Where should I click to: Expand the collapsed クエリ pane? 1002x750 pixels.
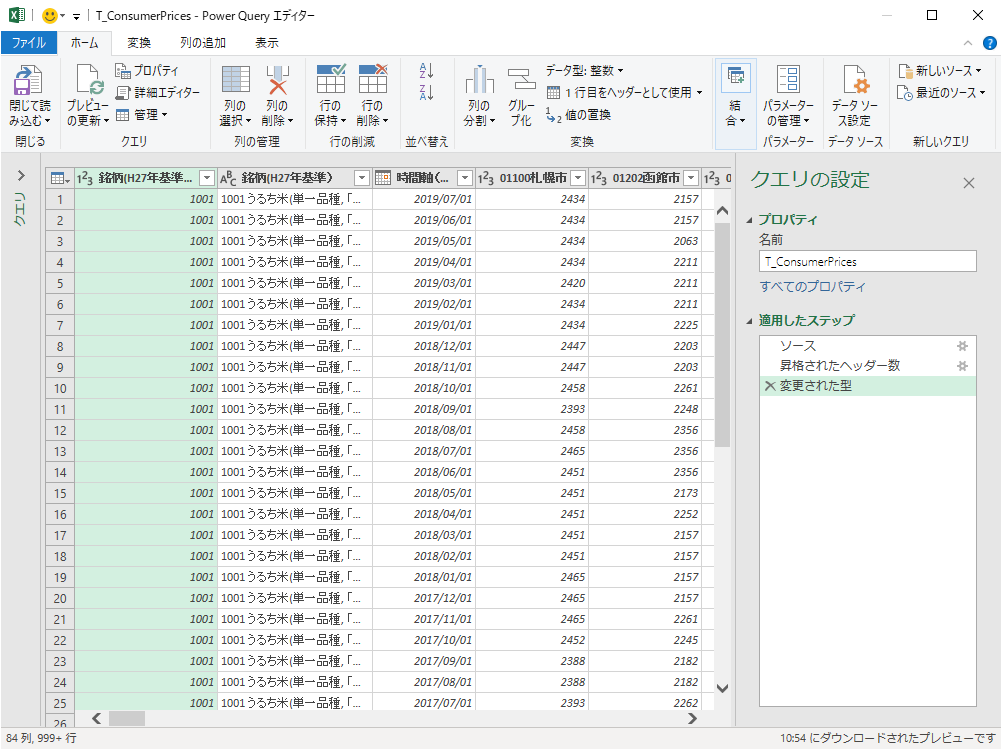[x=21, y=176]
